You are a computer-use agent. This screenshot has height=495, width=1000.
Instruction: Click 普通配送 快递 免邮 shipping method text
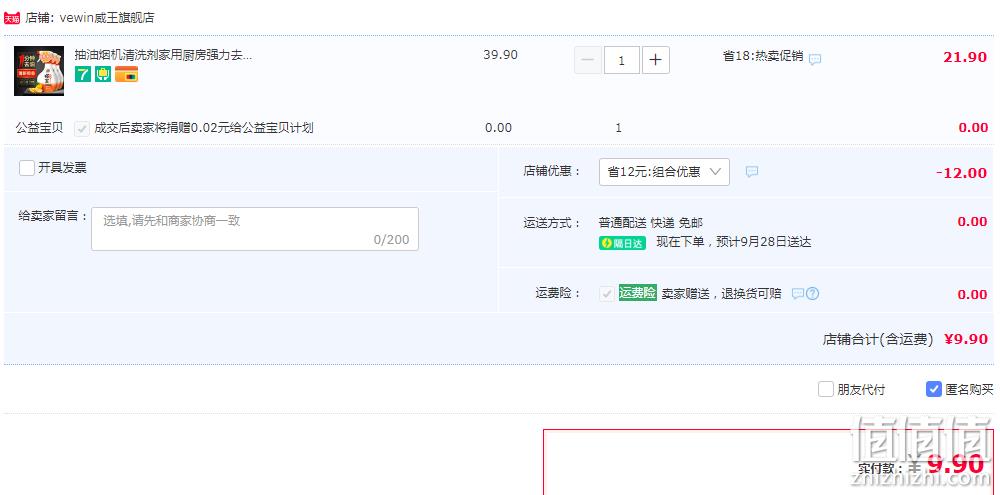click(651, 223)
